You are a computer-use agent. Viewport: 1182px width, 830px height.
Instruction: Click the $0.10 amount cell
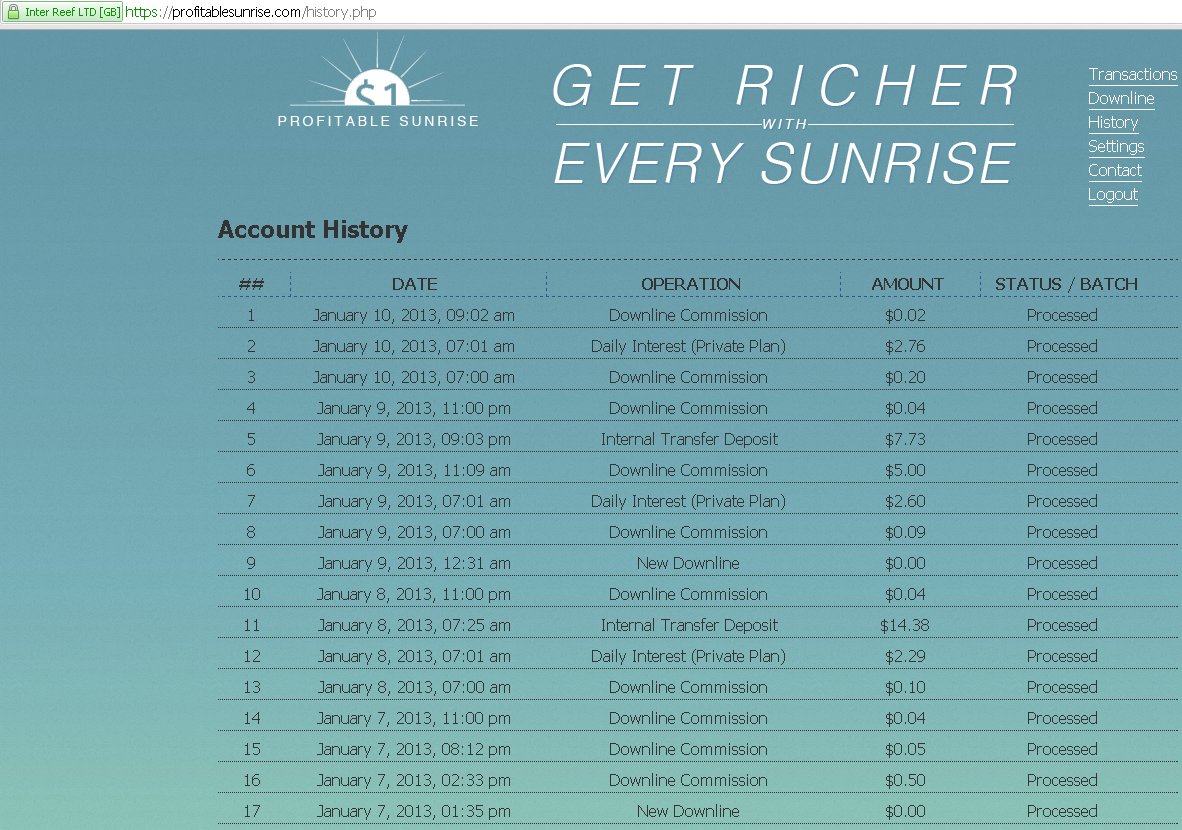[x=905, y=688]
